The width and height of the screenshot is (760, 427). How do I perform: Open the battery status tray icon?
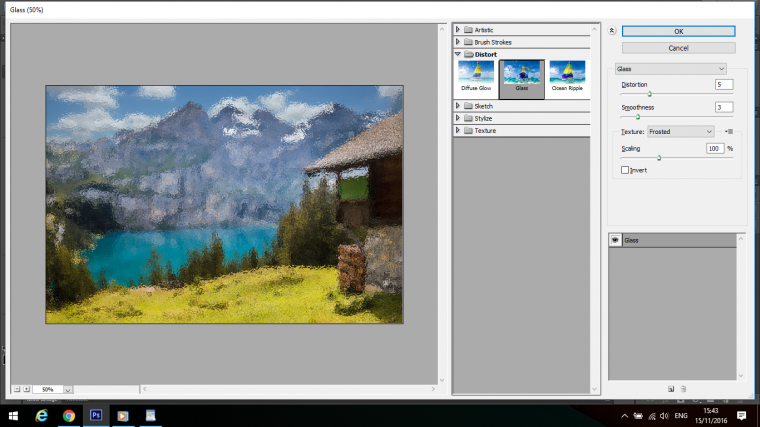(638, 416)
